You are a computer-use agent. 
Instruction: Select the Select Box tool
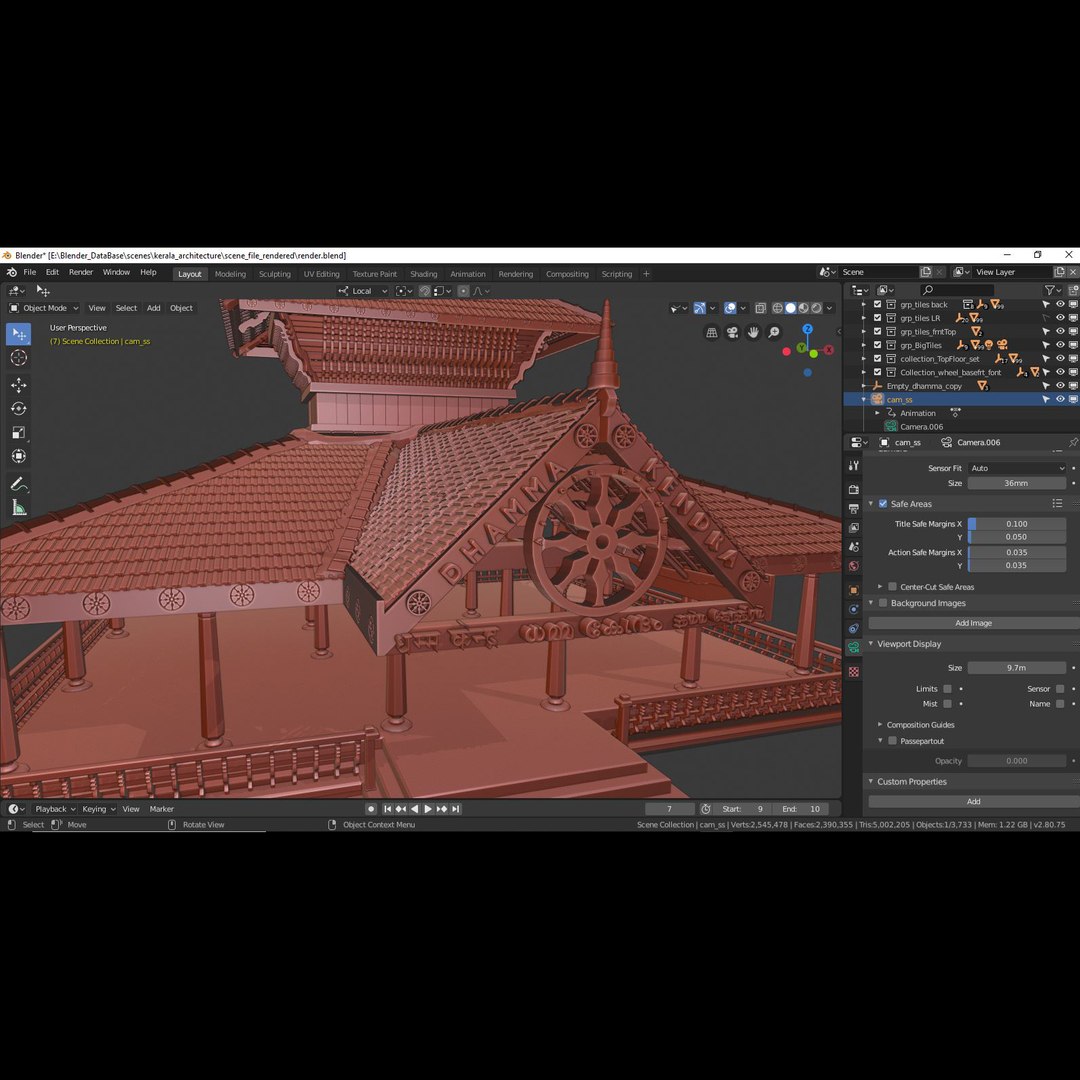(19, 334)
